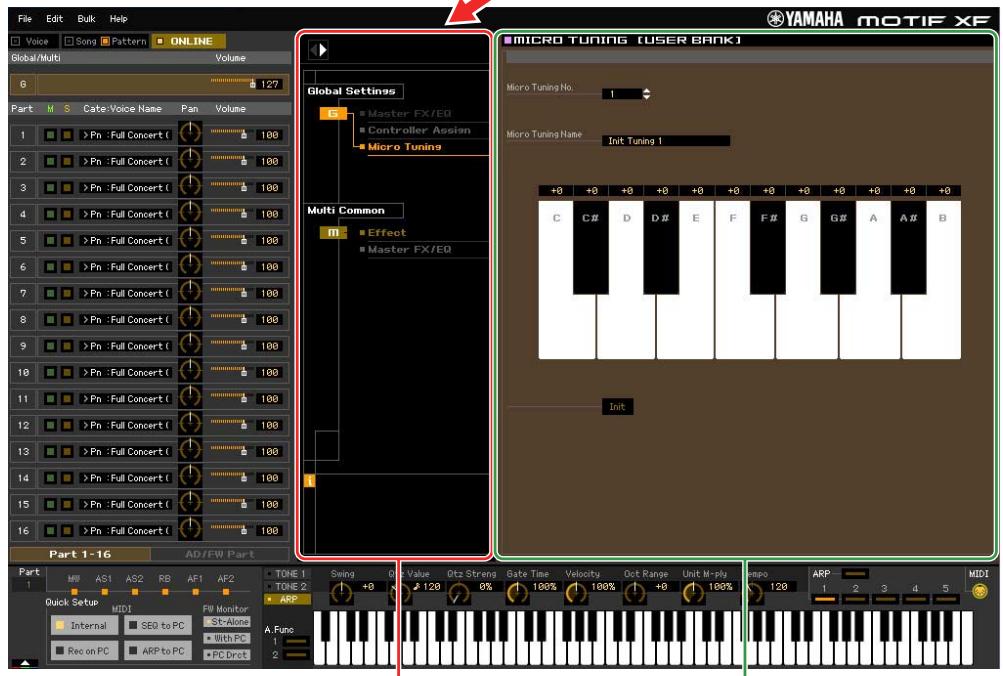Click the orange info i icon
1003x676 pixels.
tap(310, 481)
